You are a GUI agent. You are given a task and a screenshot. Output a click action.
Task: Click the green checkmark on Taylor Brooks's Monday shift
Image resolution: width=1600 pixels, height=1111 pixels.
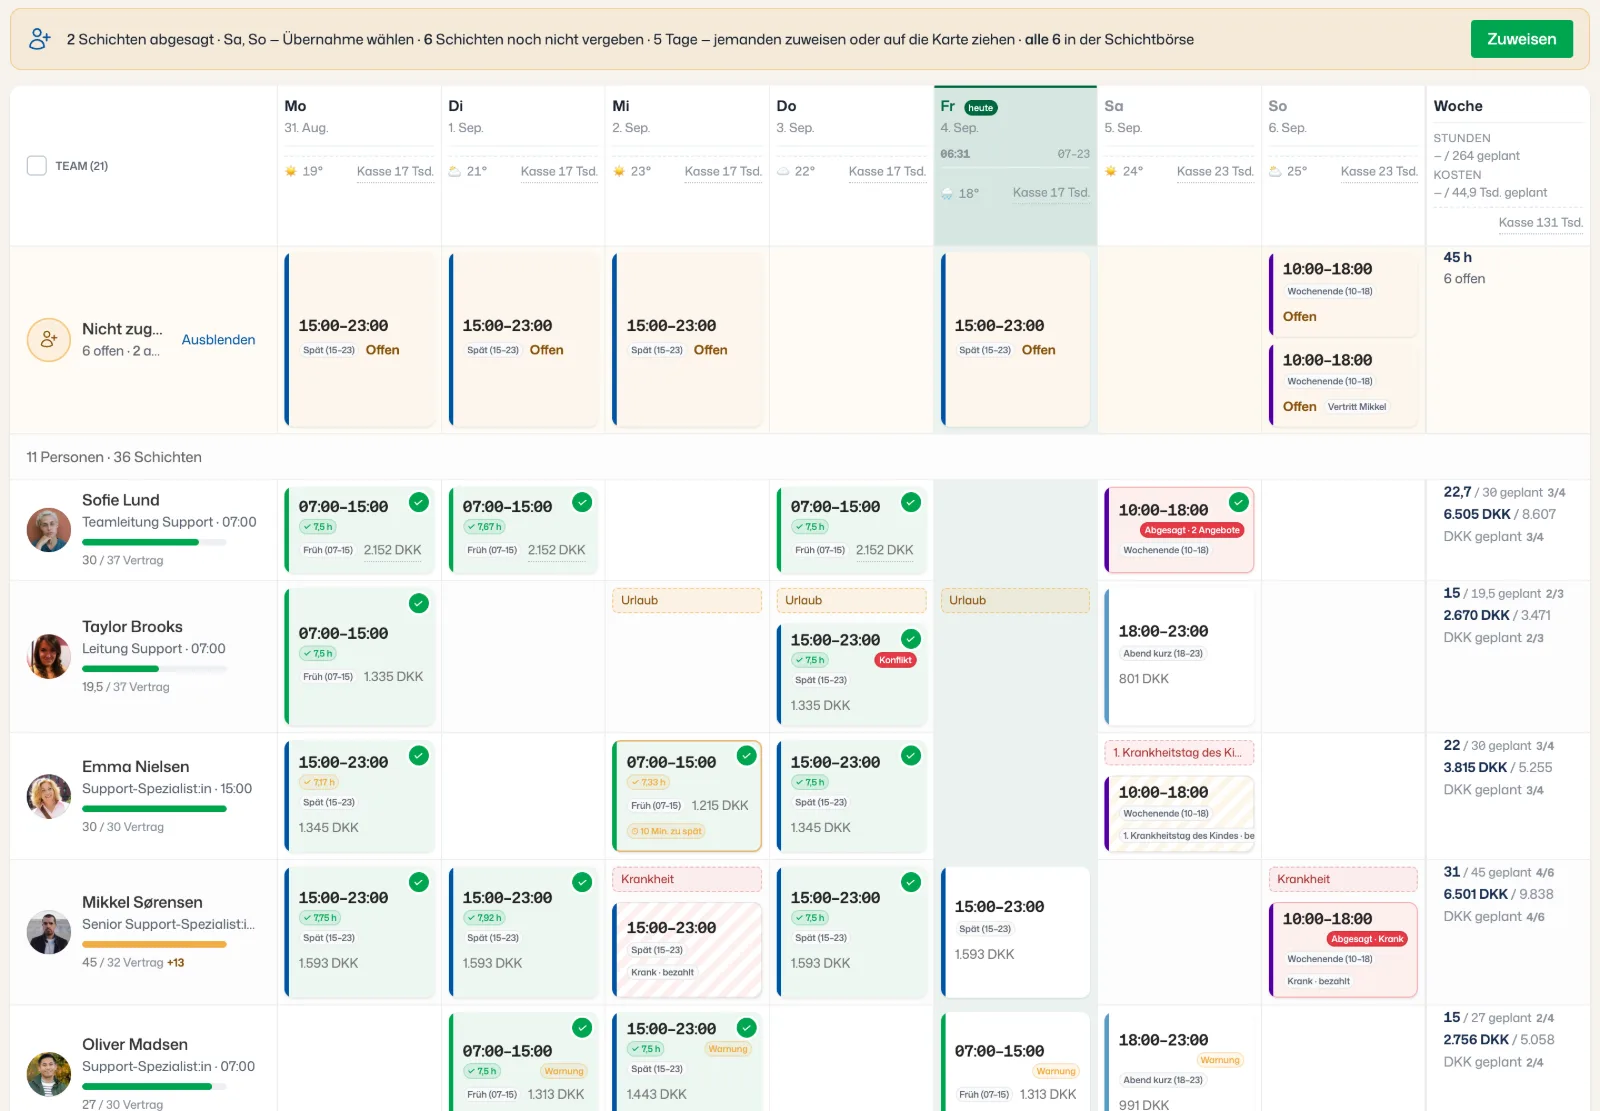(419, 603)
